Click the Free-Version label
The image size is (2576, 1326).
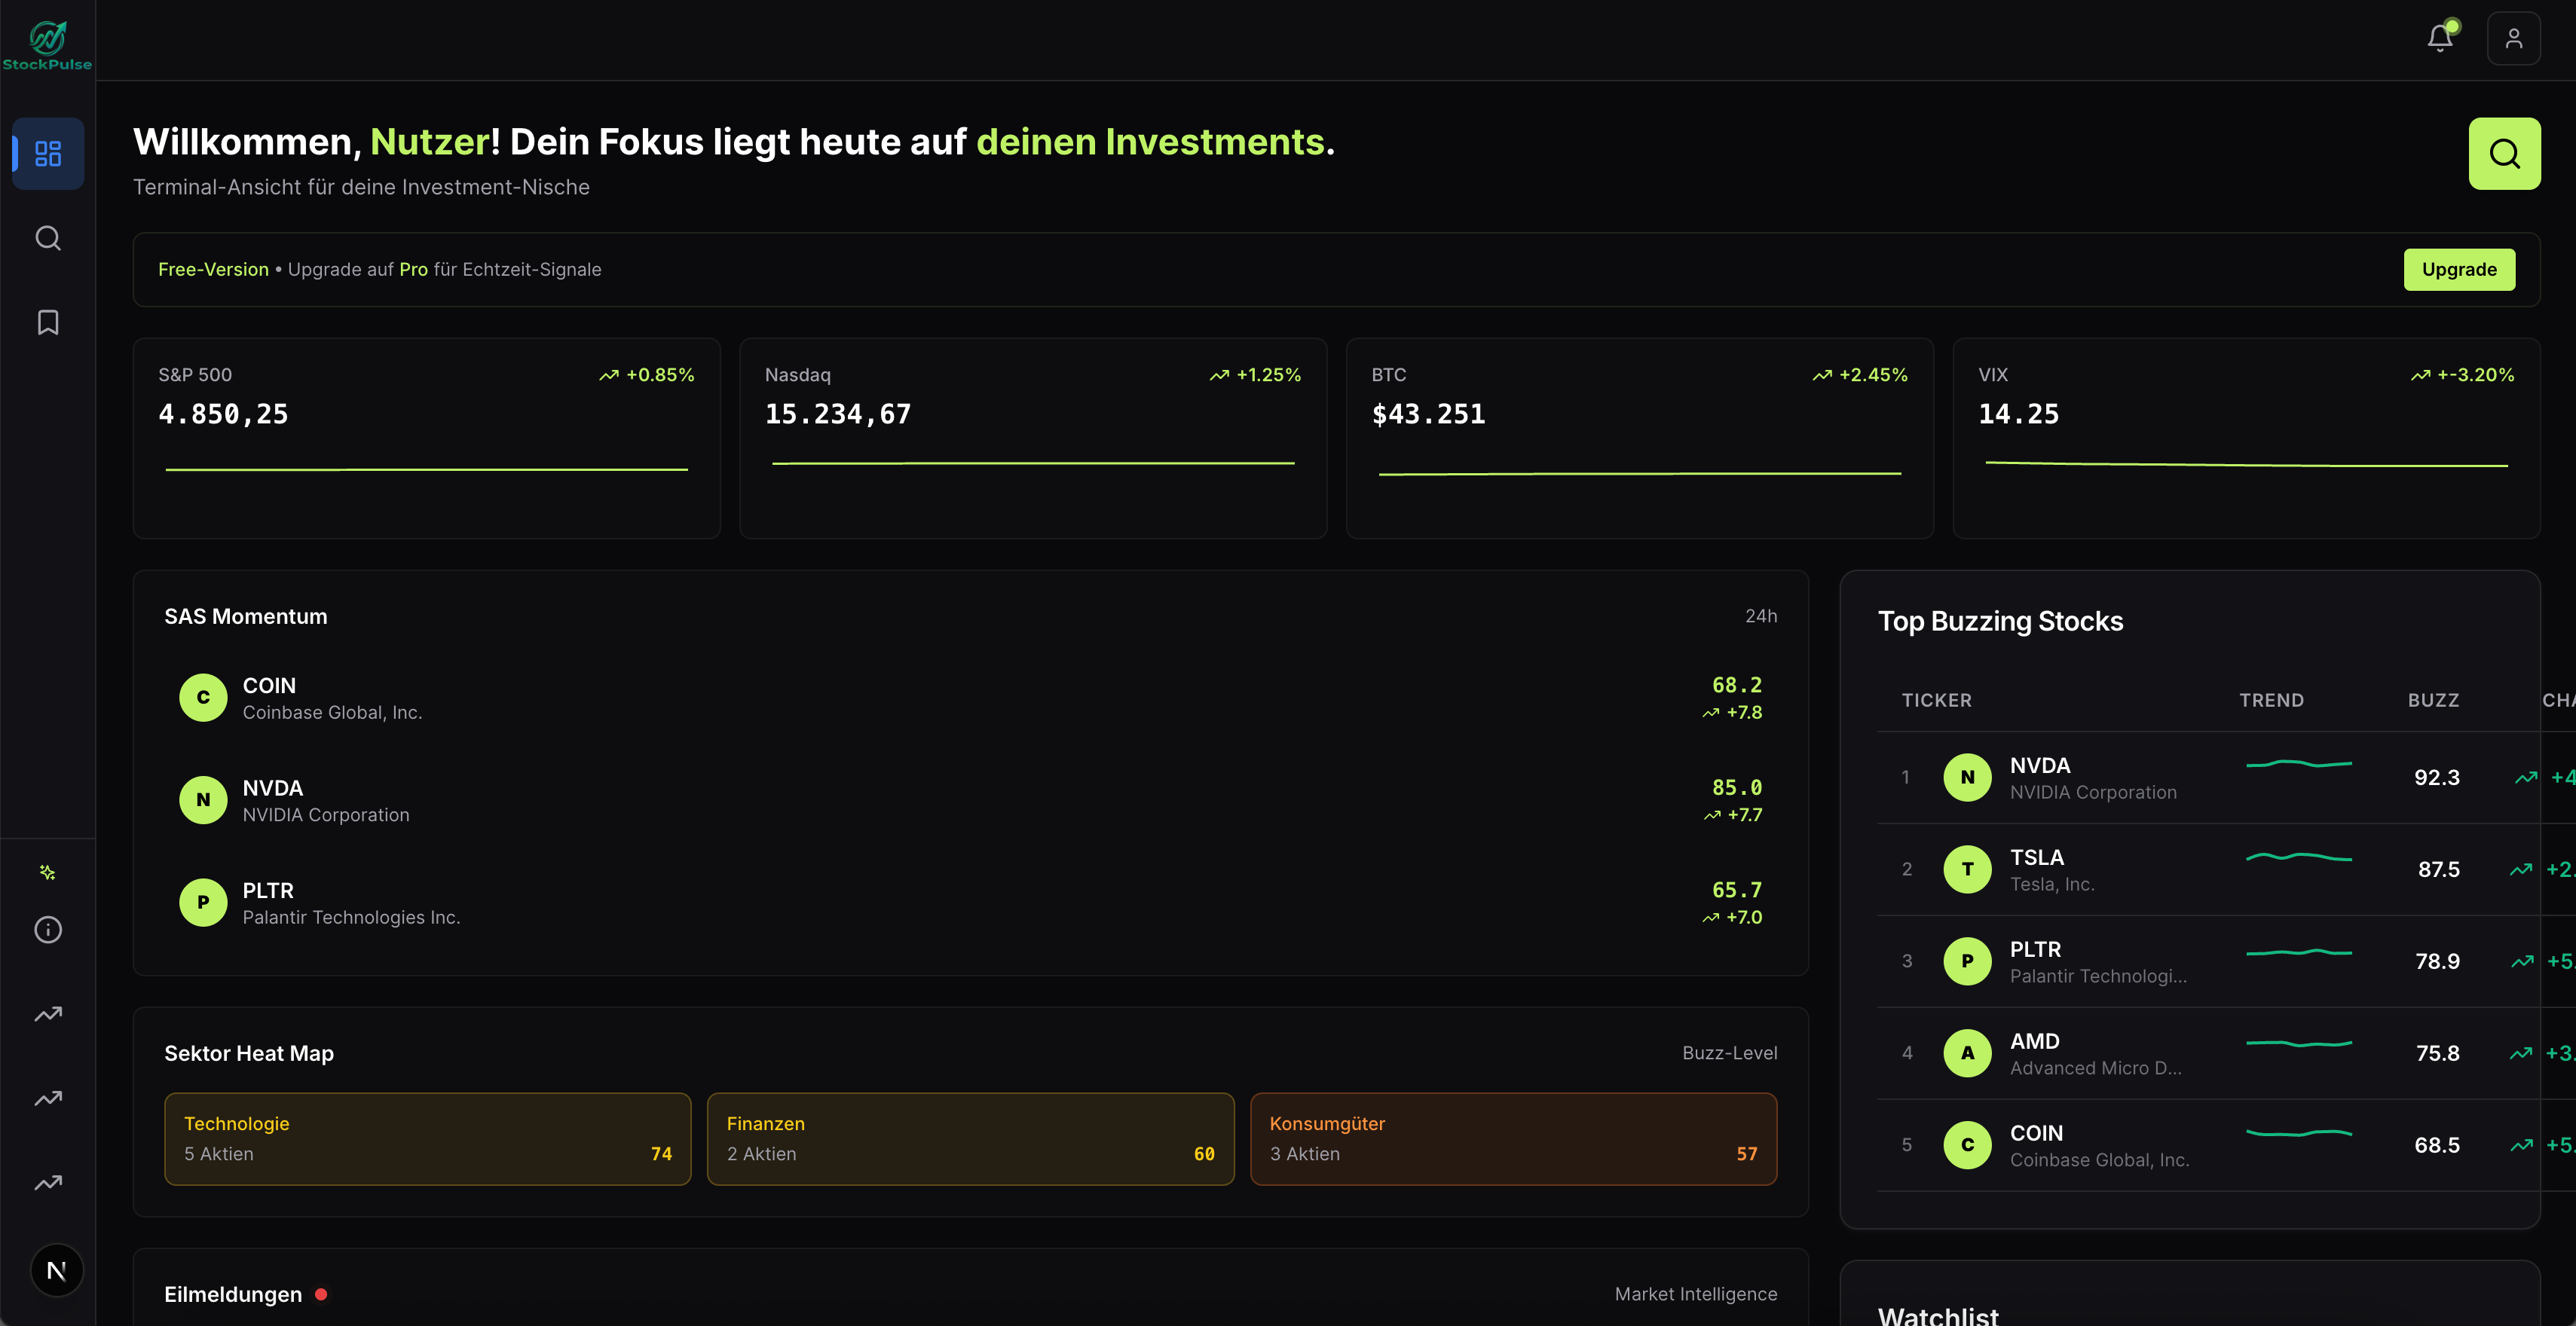click(x=213, y=269)
